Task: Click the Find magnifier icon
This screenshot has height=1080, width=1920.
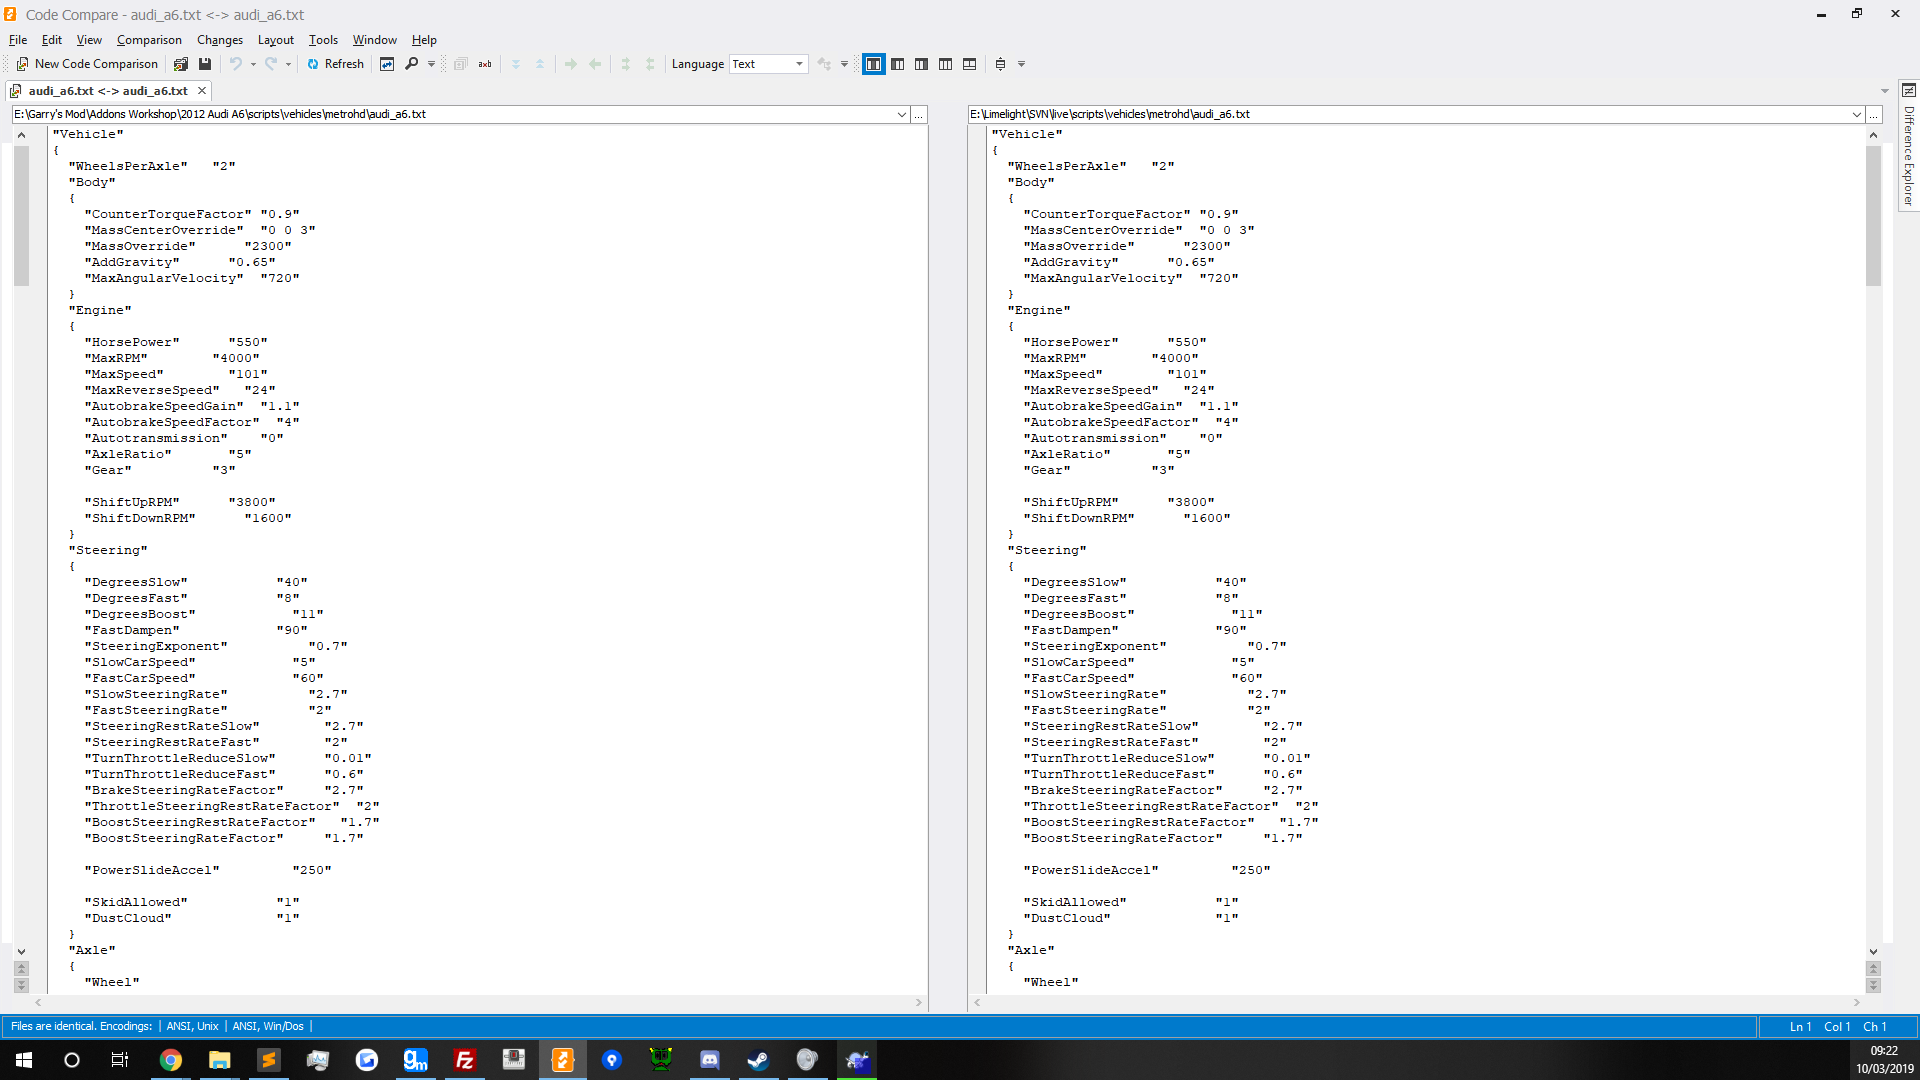Action: coord(412,64)
